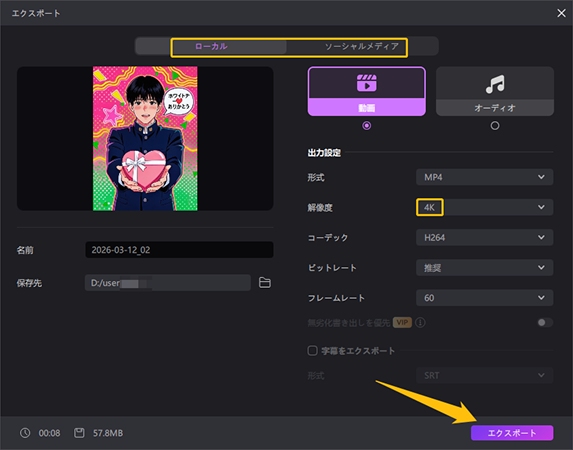The image size is (573, 450).
Task: Switch to the ローカル tab
Action: point(211,46)
